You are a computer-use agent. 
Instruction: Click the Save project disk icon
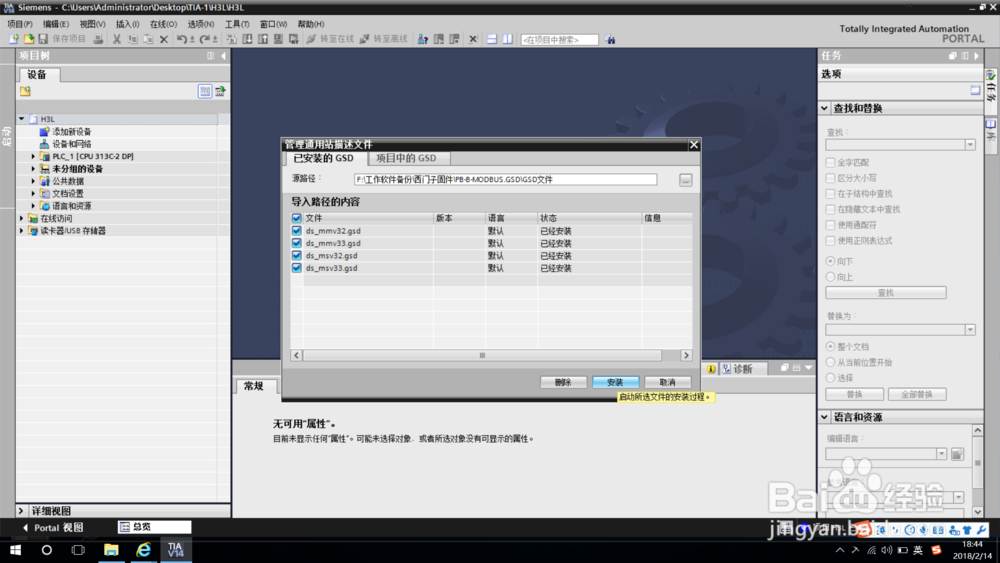tap(43, 40)
